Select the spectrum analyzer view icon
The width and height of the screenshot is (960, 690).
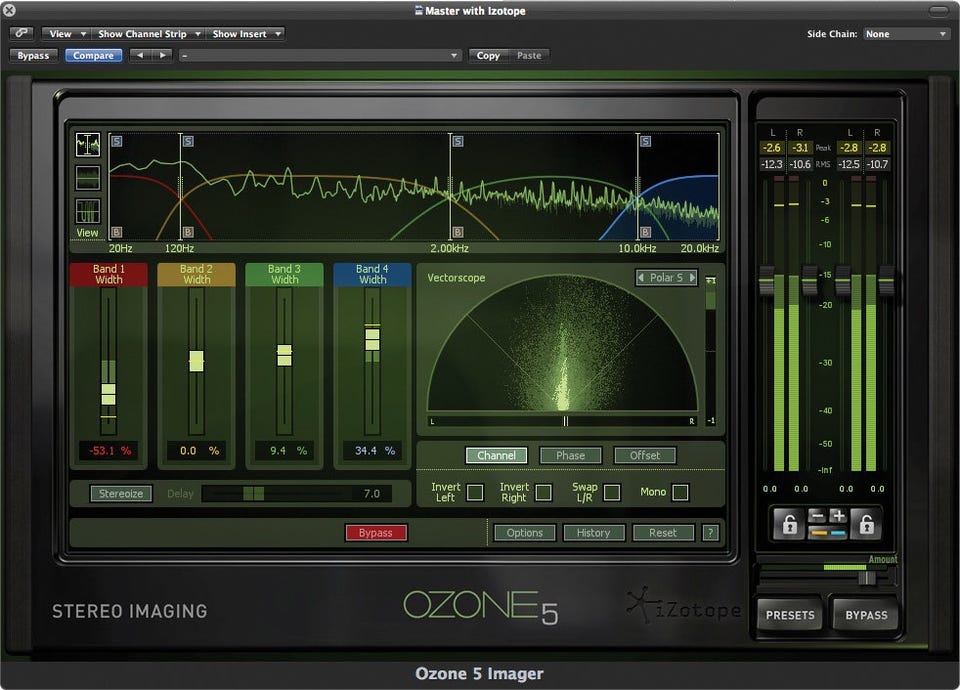[x=88, y=145]
